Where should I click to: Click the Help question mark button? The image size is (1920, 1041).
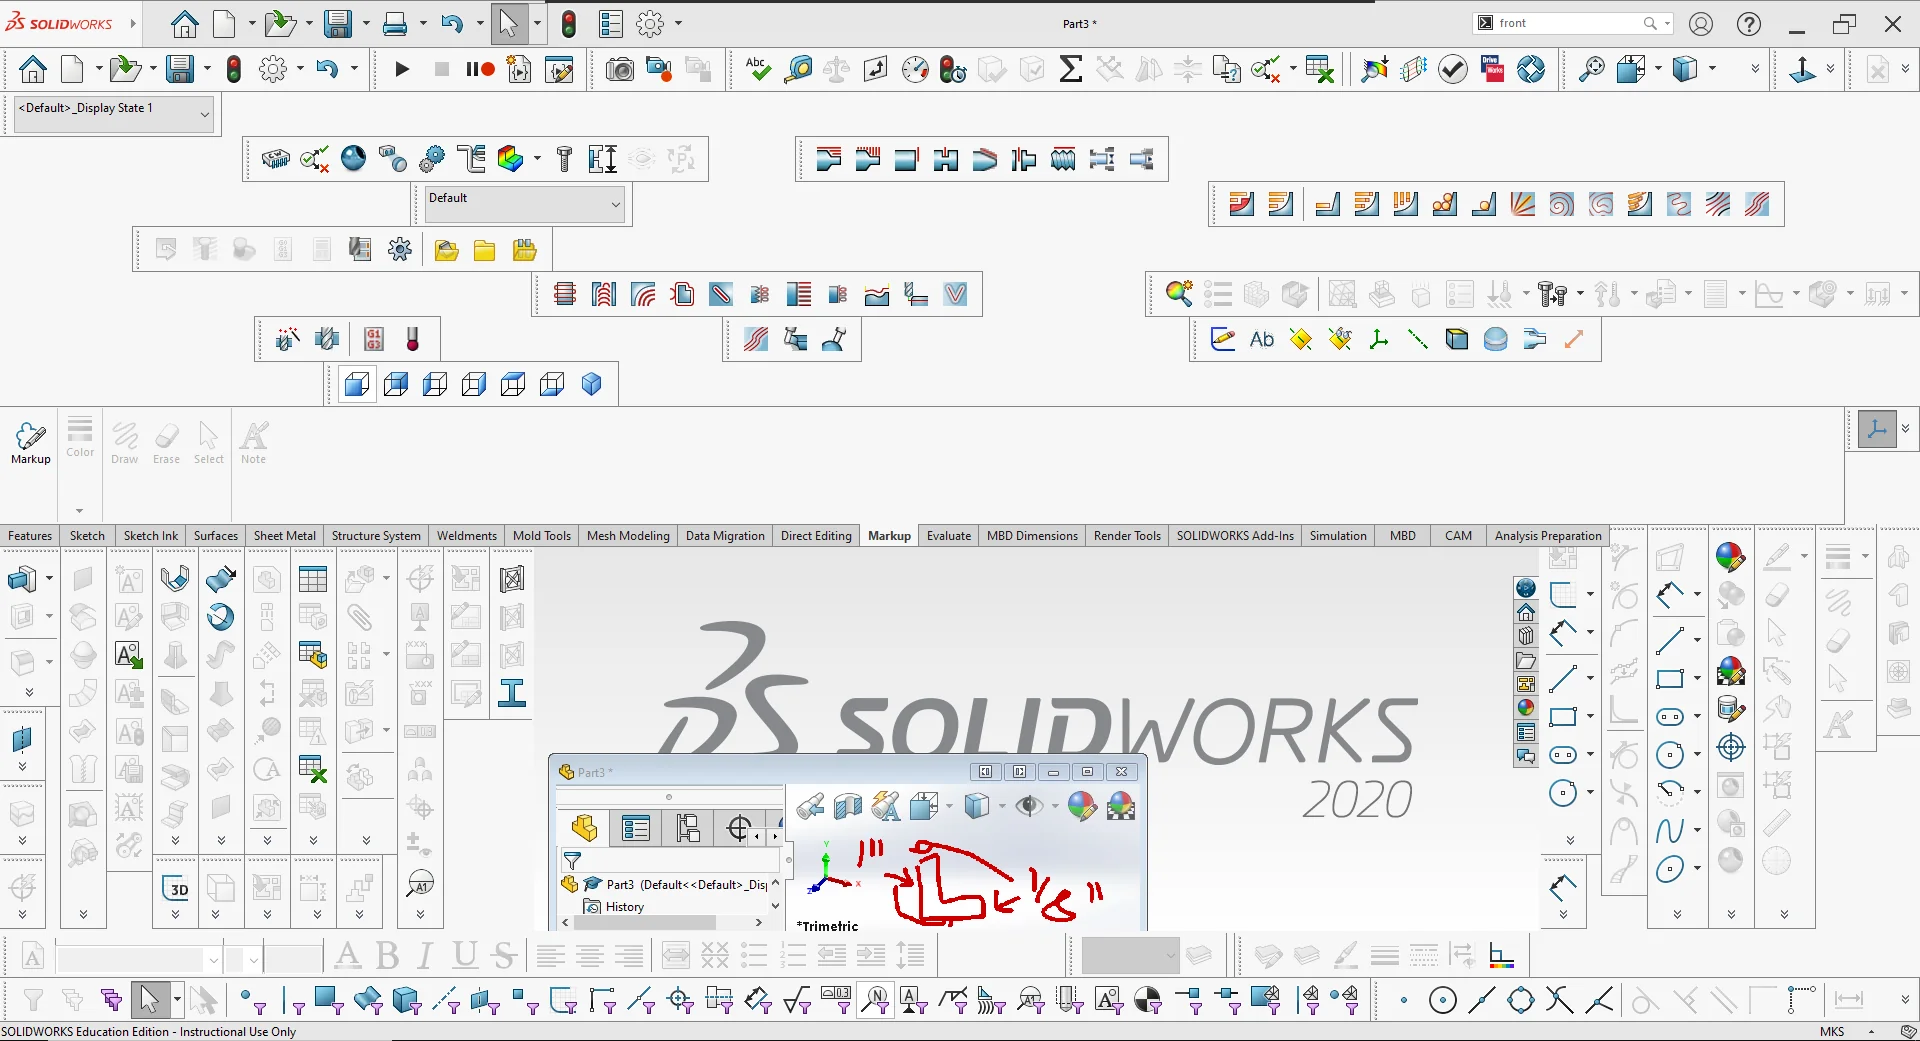click(x=1749, y=24)
